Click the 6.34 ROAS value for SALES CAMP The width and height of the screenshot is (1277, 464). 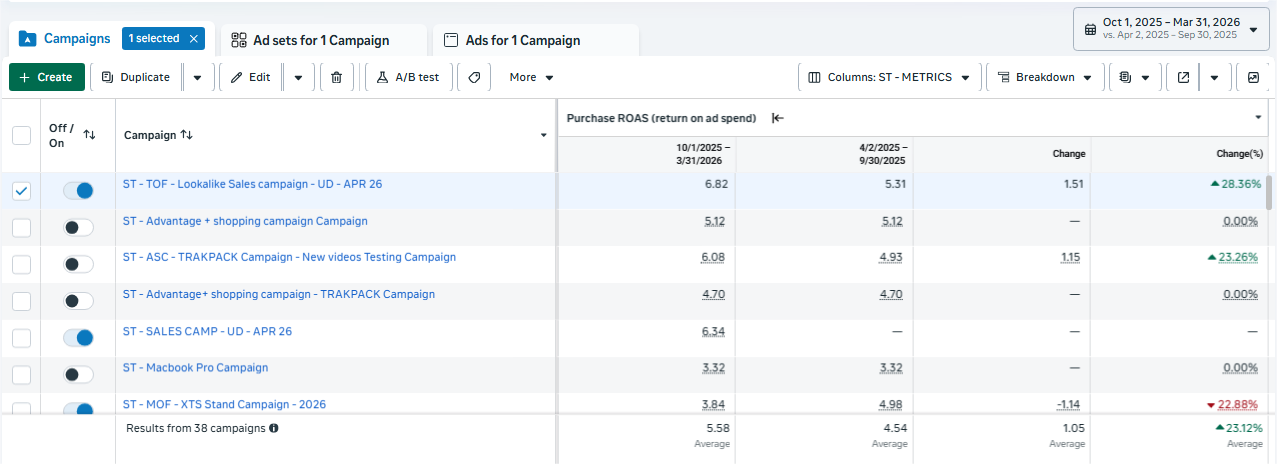coord(712,331)
